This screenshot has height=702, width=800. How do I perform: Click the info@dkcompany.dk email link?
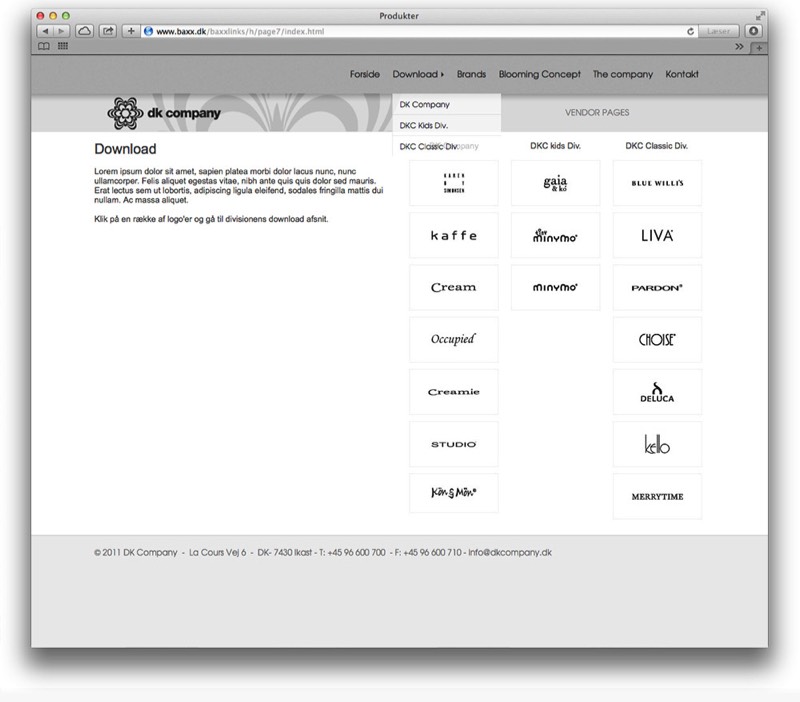click(x=510, y=553)
